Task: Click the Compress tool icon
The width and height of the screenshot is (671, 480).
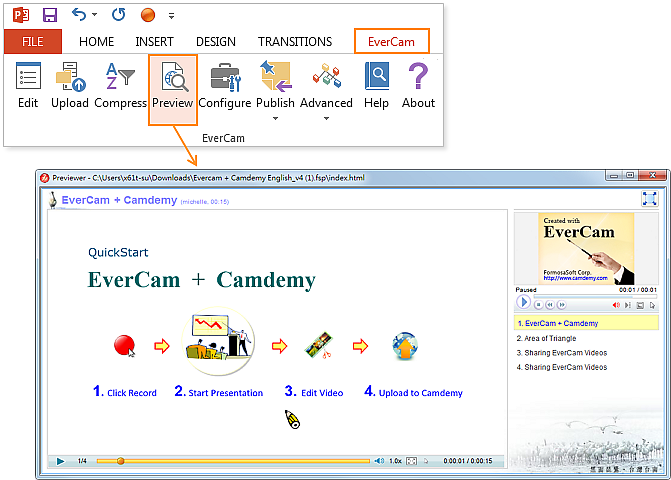Action: coord(120,76)
